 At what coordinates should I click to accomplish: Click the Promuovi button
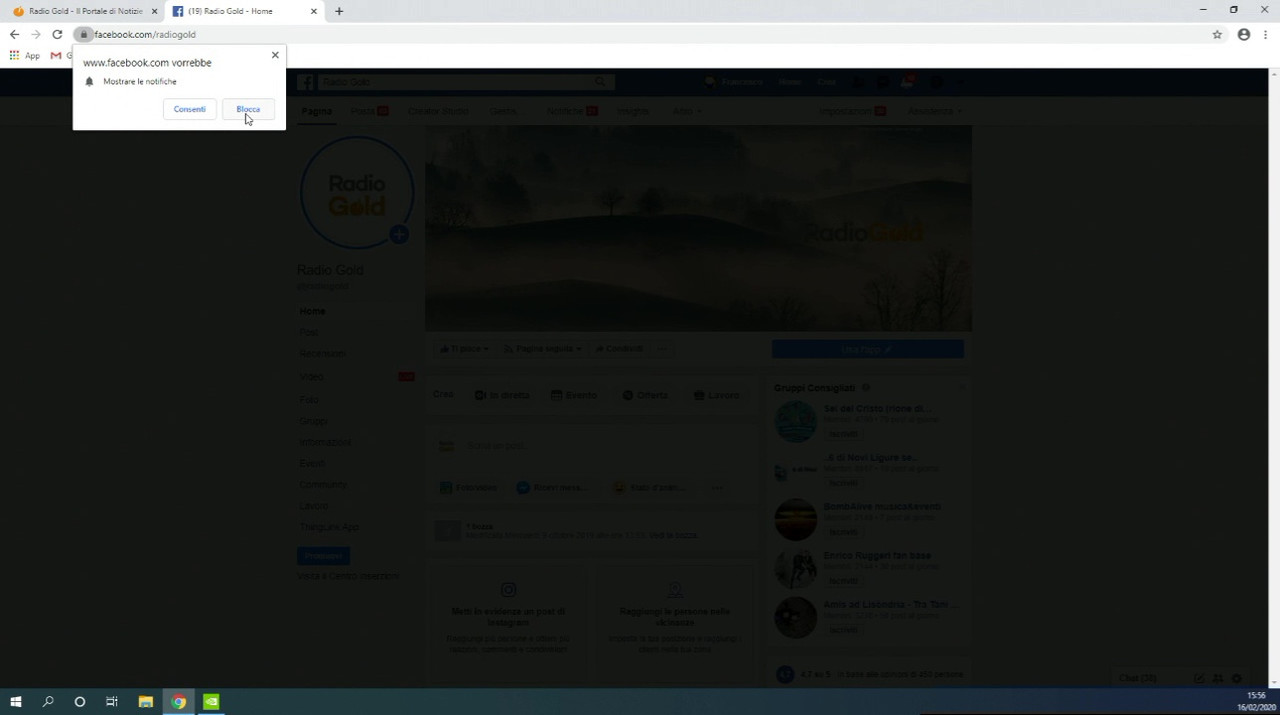323,556
